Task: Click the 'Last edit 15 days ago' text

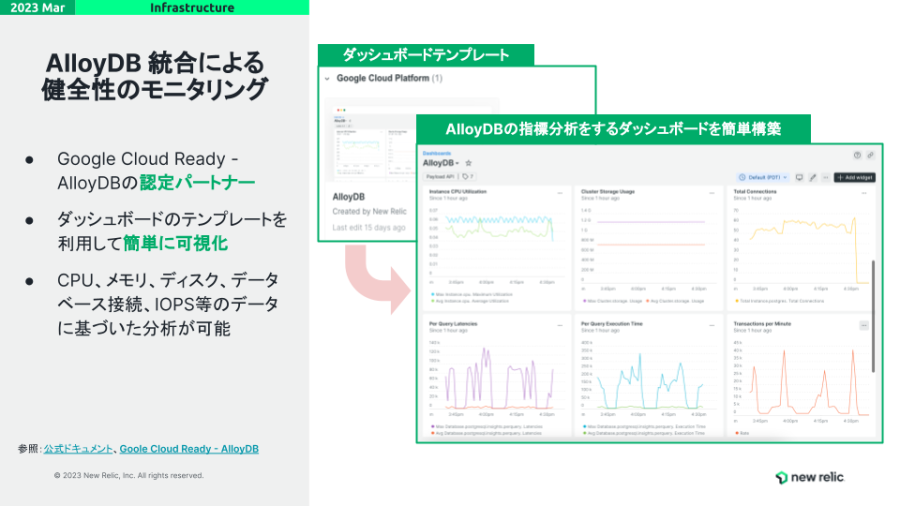Action: (368, 228)
